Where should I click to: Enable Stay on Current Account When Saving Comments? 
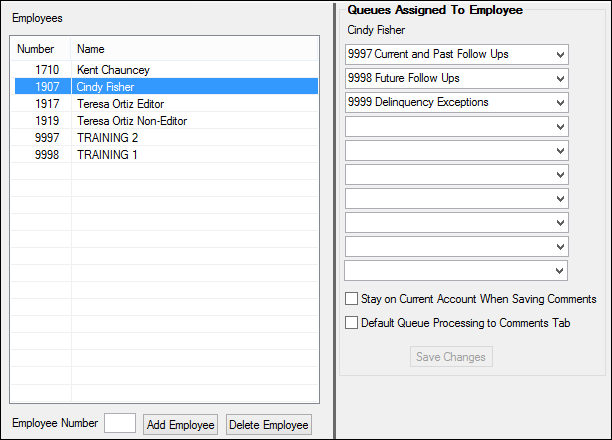pyautogui.click(x=351, y=299)
